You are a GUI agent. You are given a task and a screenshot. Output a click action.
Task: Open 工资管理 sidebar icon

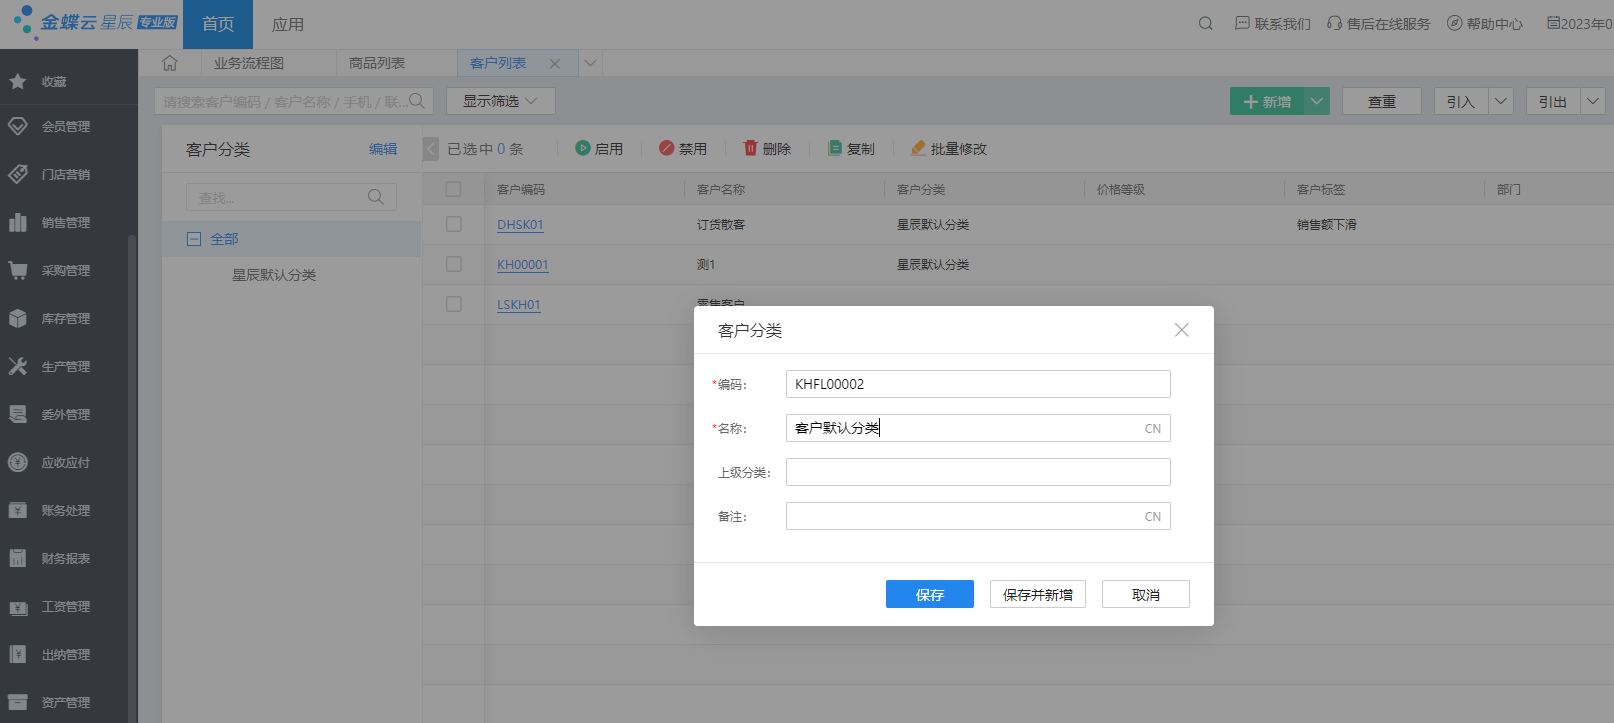(x=18, y=606)
